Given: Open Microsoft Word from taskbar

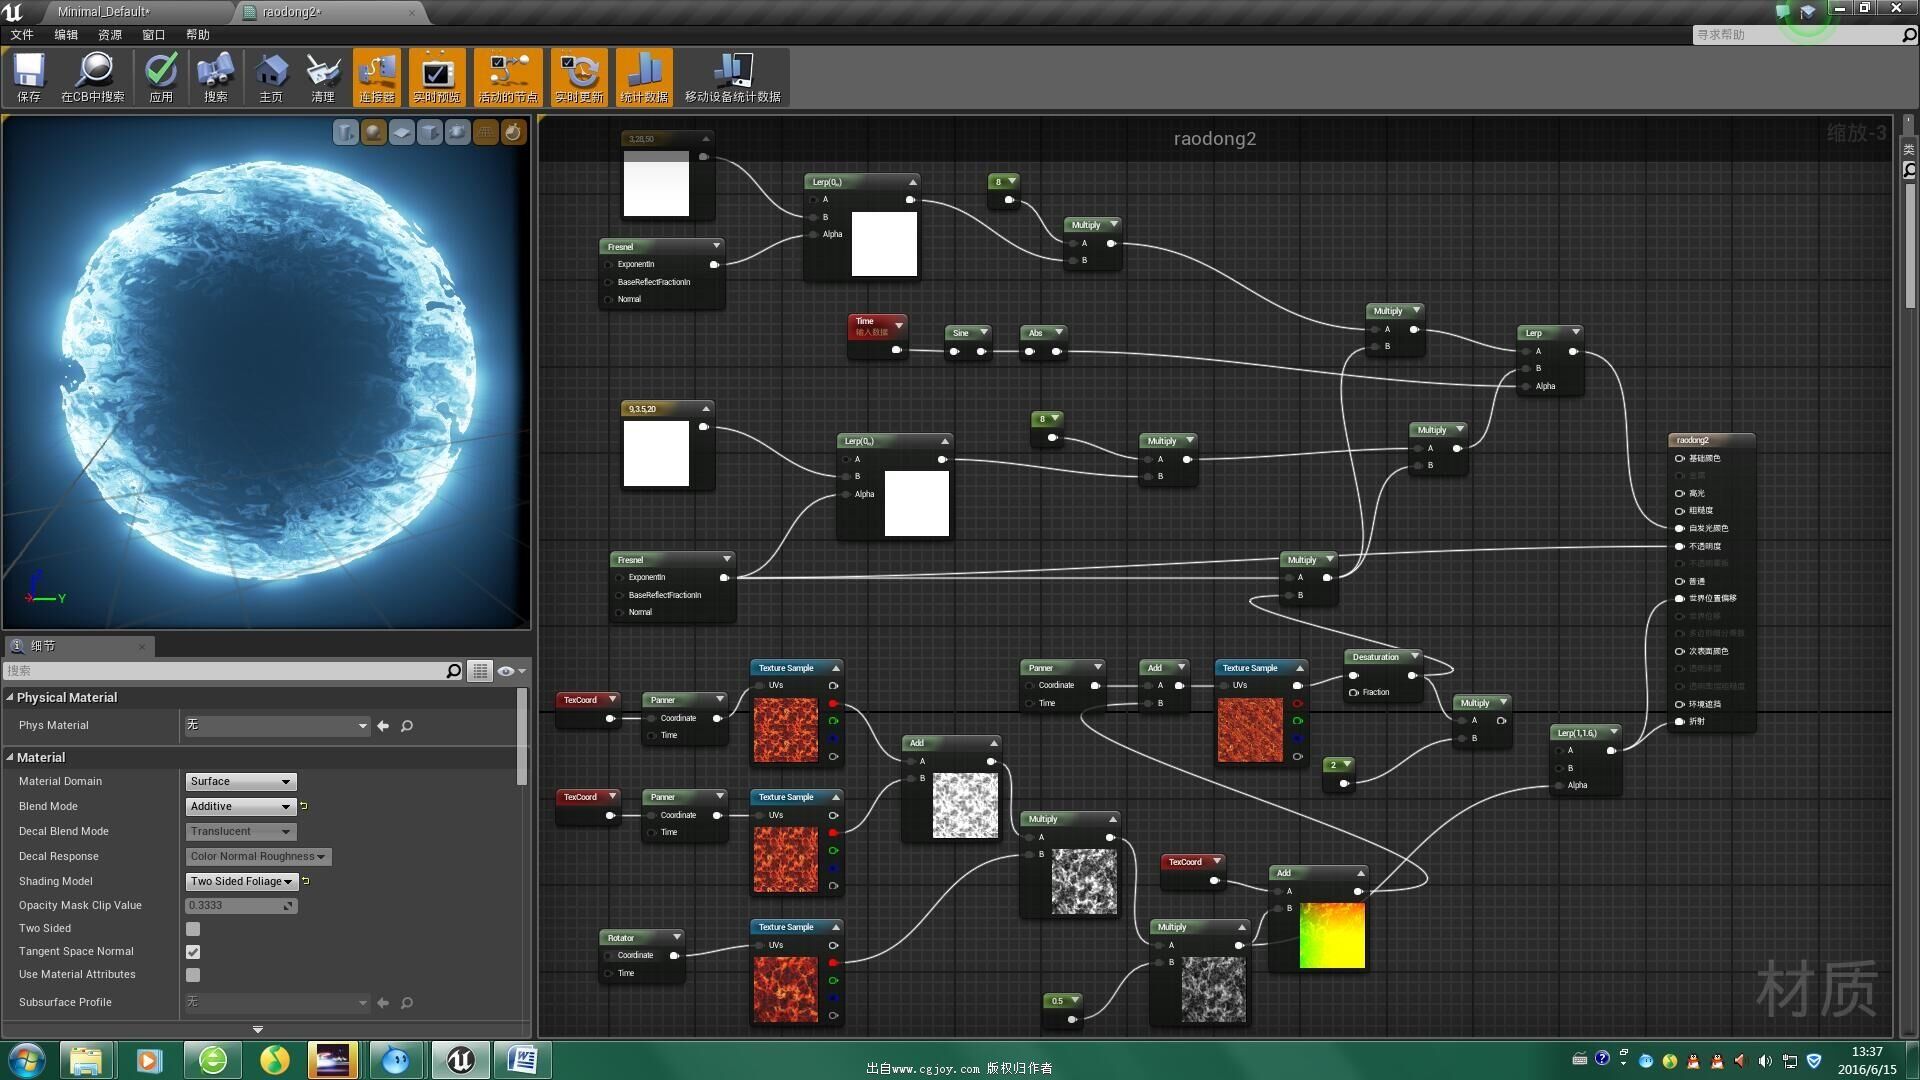Looking at the screenshot, I should point(522,1060).
